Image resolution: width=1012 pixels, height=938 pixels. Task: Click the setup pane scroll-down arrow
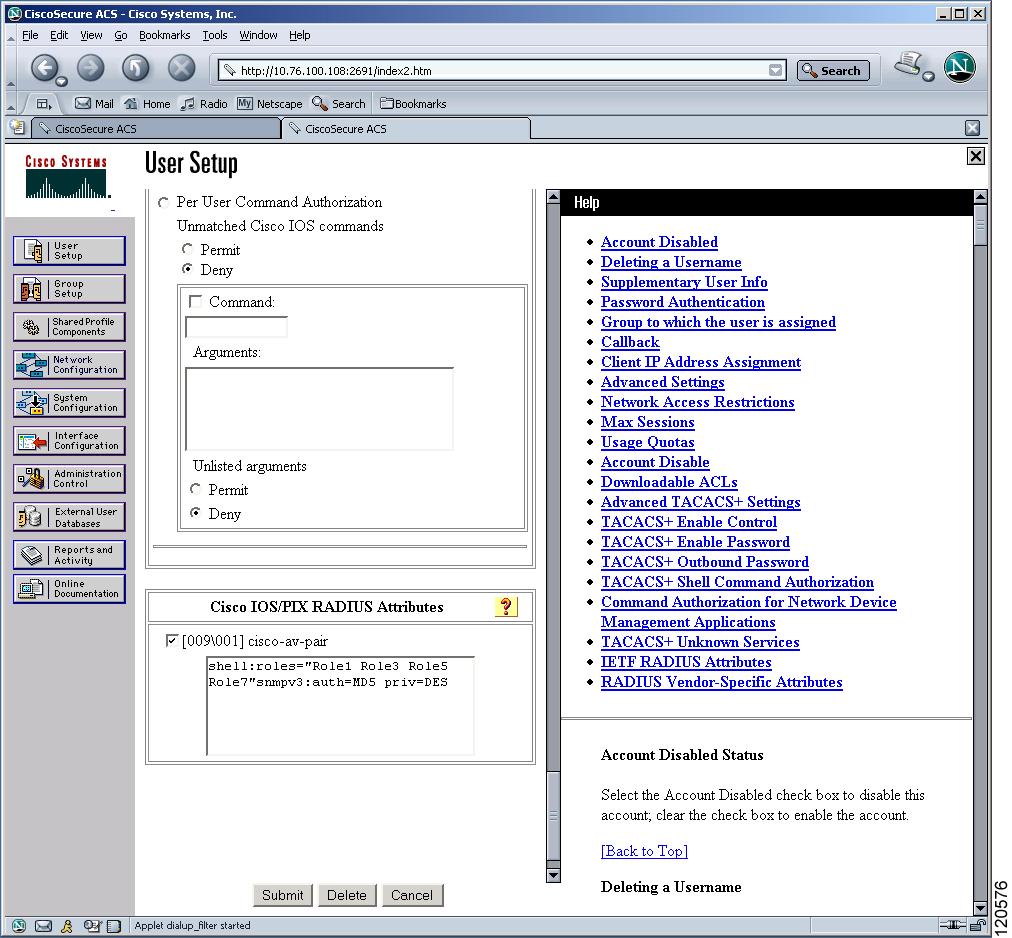tap(553, 875)
